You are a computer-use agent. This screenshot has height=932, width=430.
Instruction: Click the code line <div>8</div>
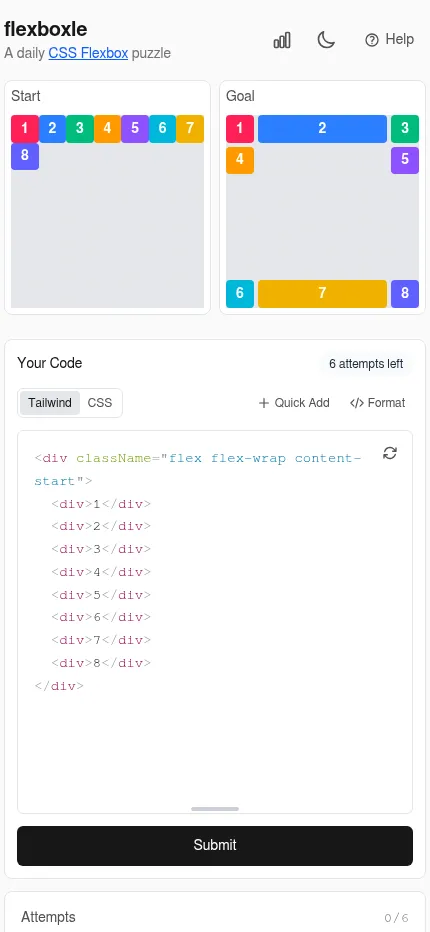coord(101,663)
